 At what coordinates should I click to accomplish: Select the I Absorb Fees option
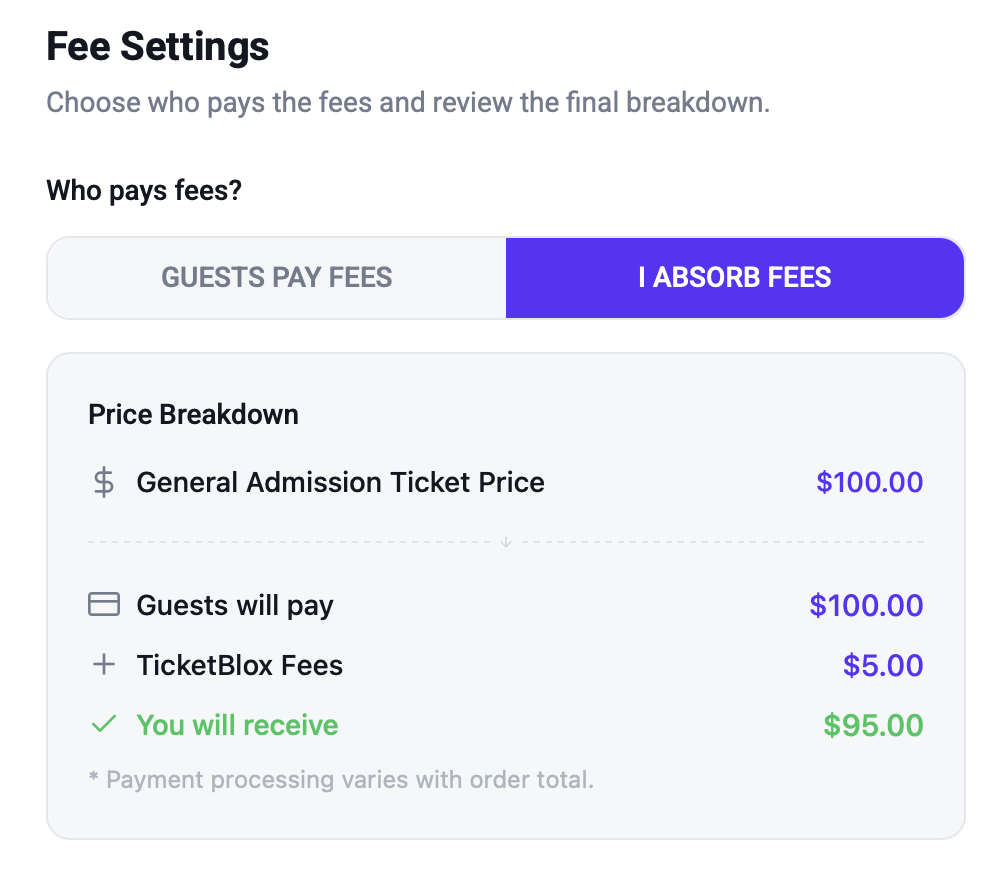point(735,278)
